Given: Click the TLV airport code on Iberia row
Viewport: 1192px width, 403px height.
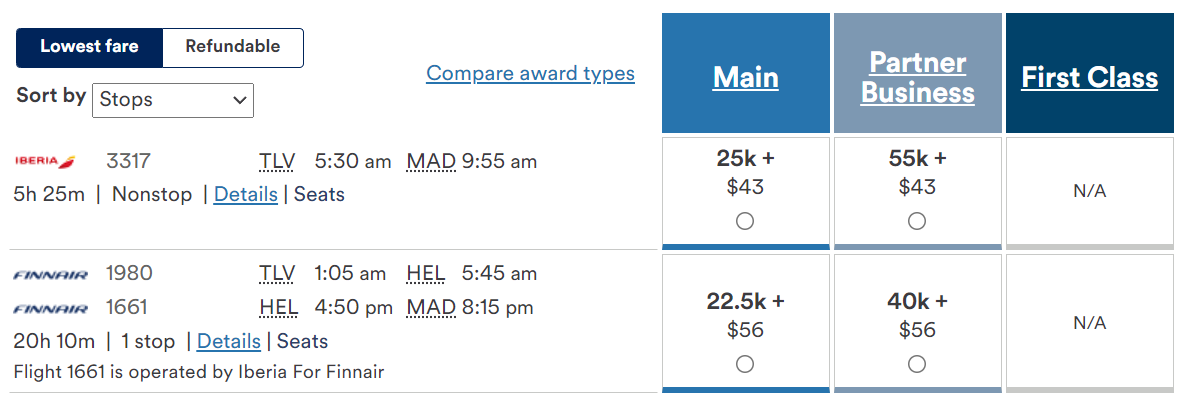Looking at the screenshot, I should [x=277, y=161].
